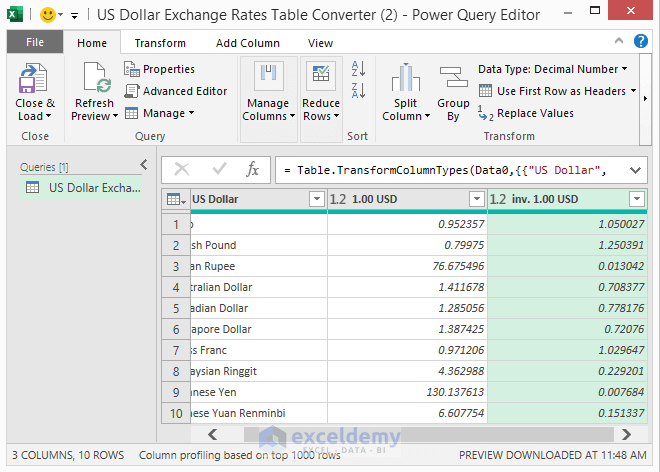Screen dimensions: 660x472
Task: Select row number 1
Action: (176, 224)
